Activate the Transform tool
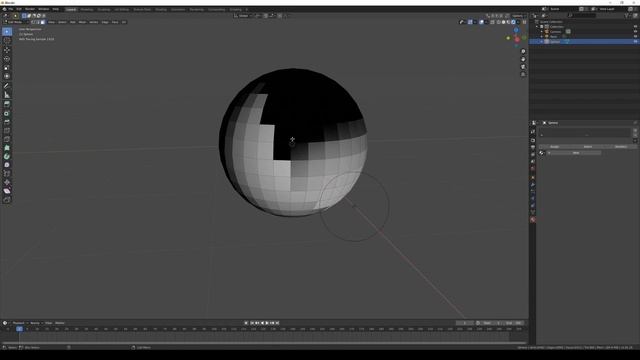Screen dimensions: 640x360 coord(7,76)
